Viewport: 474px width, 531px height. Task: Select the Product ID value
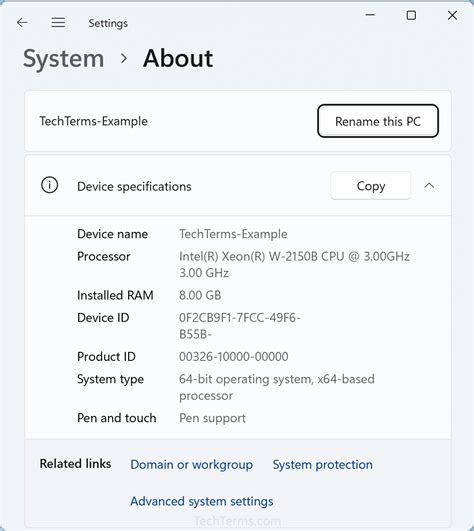point(234,357)
